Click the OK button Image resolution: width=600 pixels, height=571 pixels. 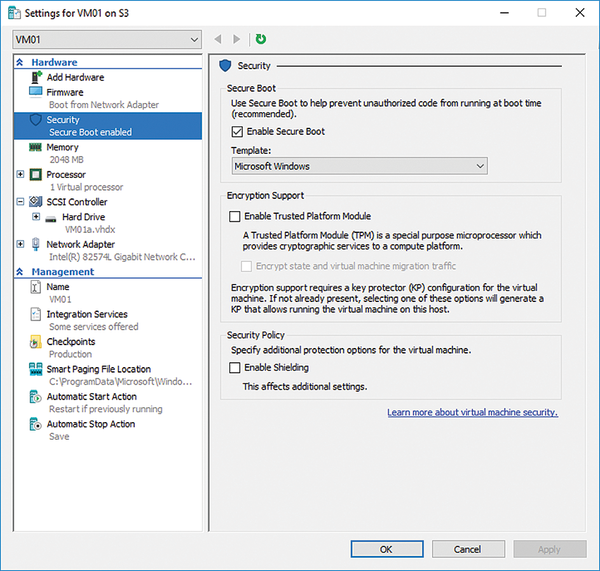click(386, 549)
